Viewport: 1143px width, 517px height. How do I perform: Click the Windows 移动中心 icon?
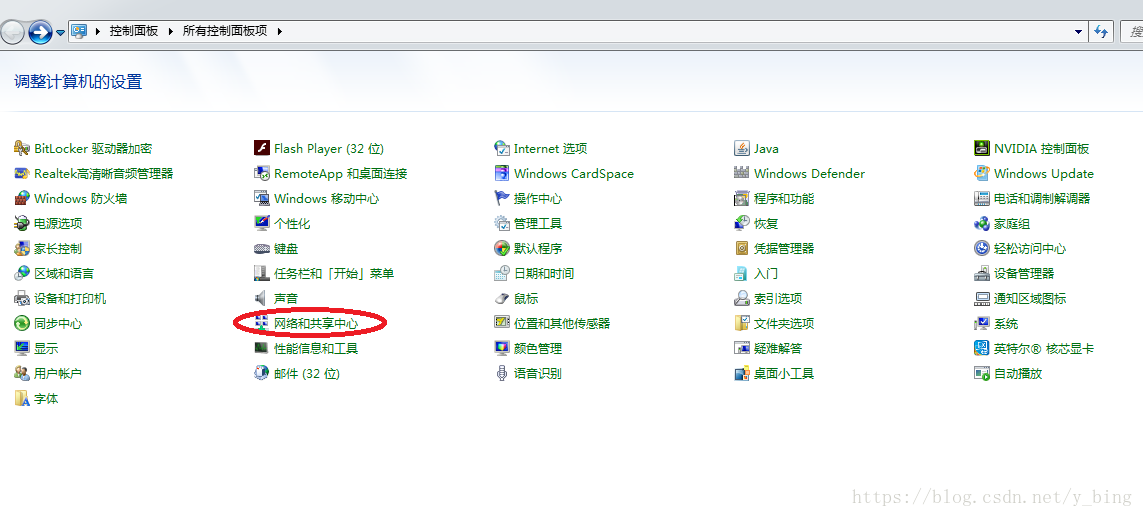click(262, 198)
